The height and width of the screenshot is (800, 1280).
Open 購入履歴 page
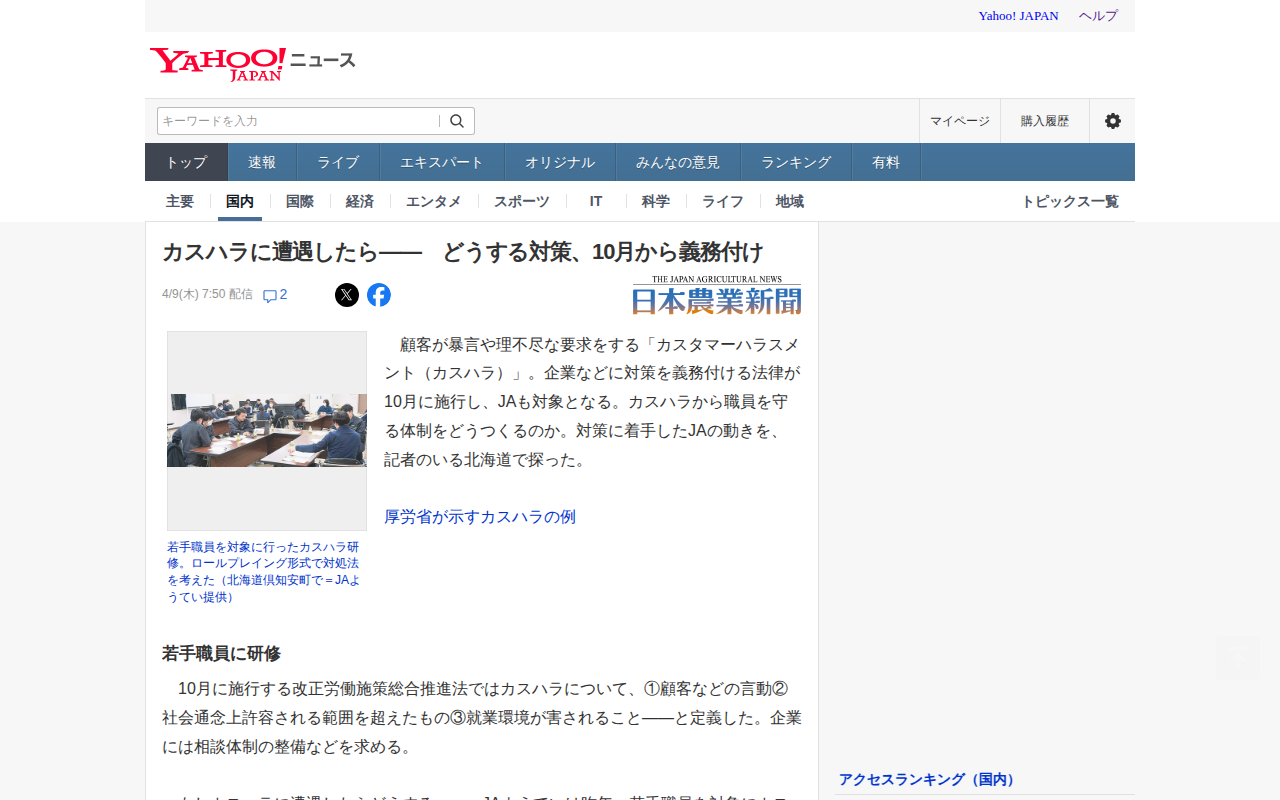click(1045, 121)
